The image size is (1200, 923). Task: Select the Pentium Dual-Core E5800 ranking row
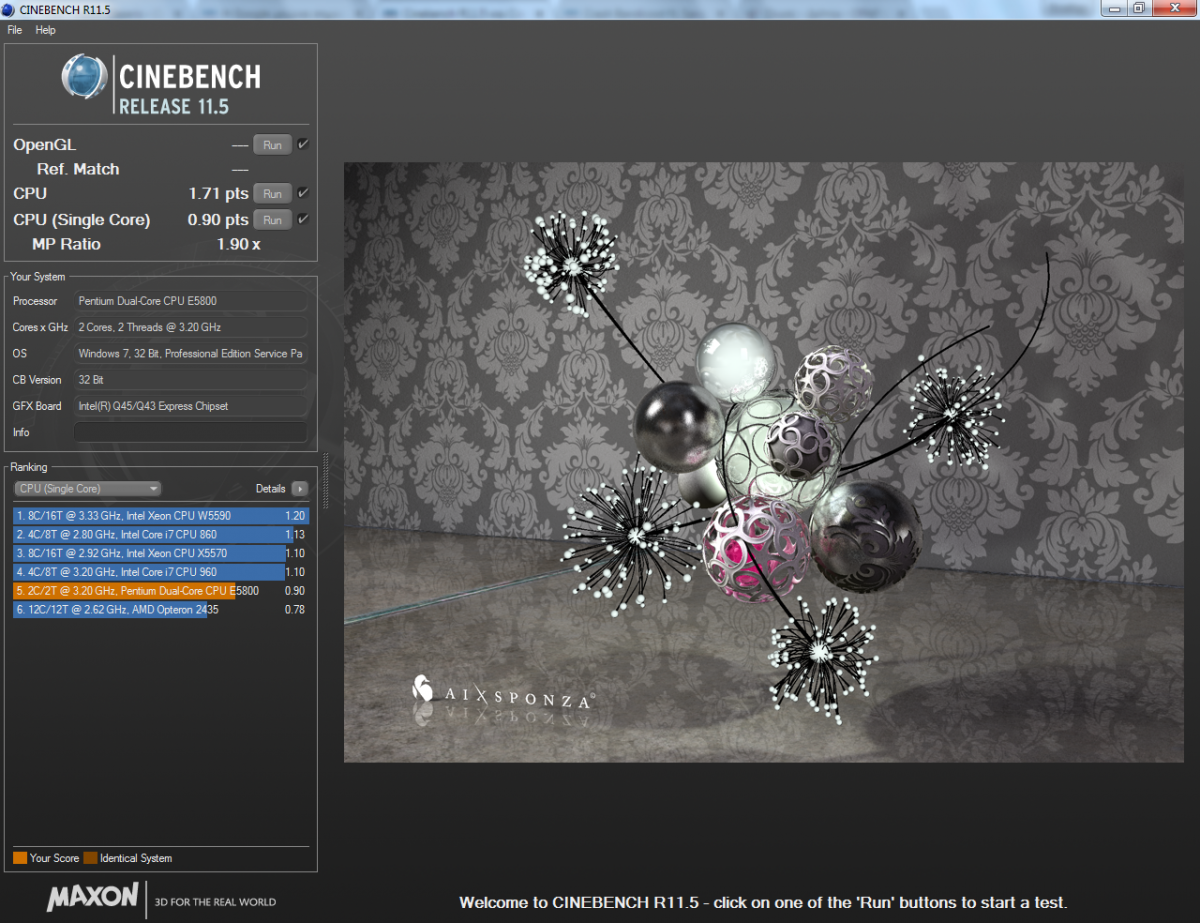162,591
